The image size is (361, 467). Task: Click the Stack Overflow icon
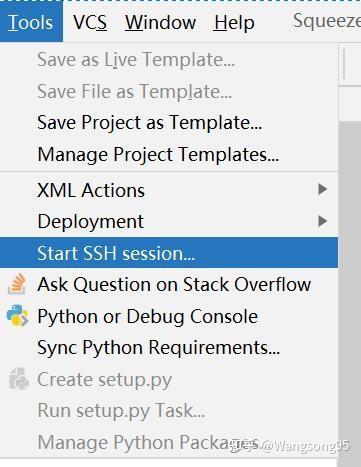click(17, 284)
